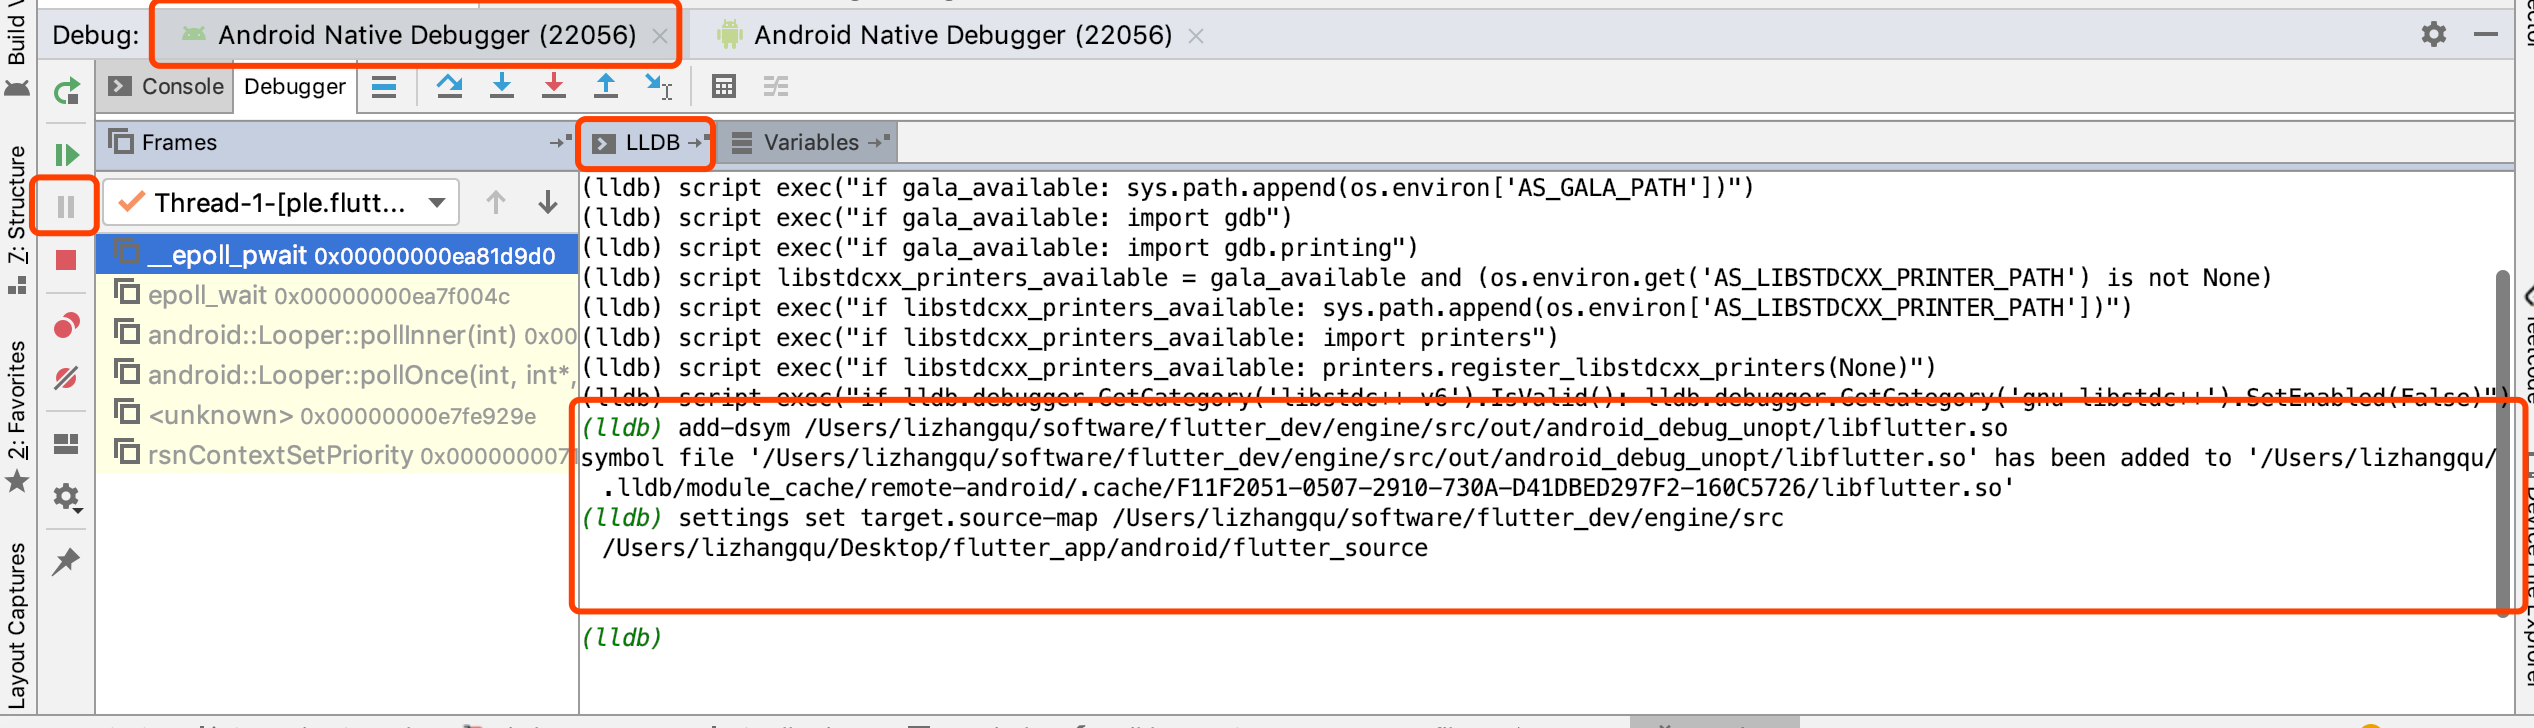Select next frame with down arrow

(x=548, y=203)
